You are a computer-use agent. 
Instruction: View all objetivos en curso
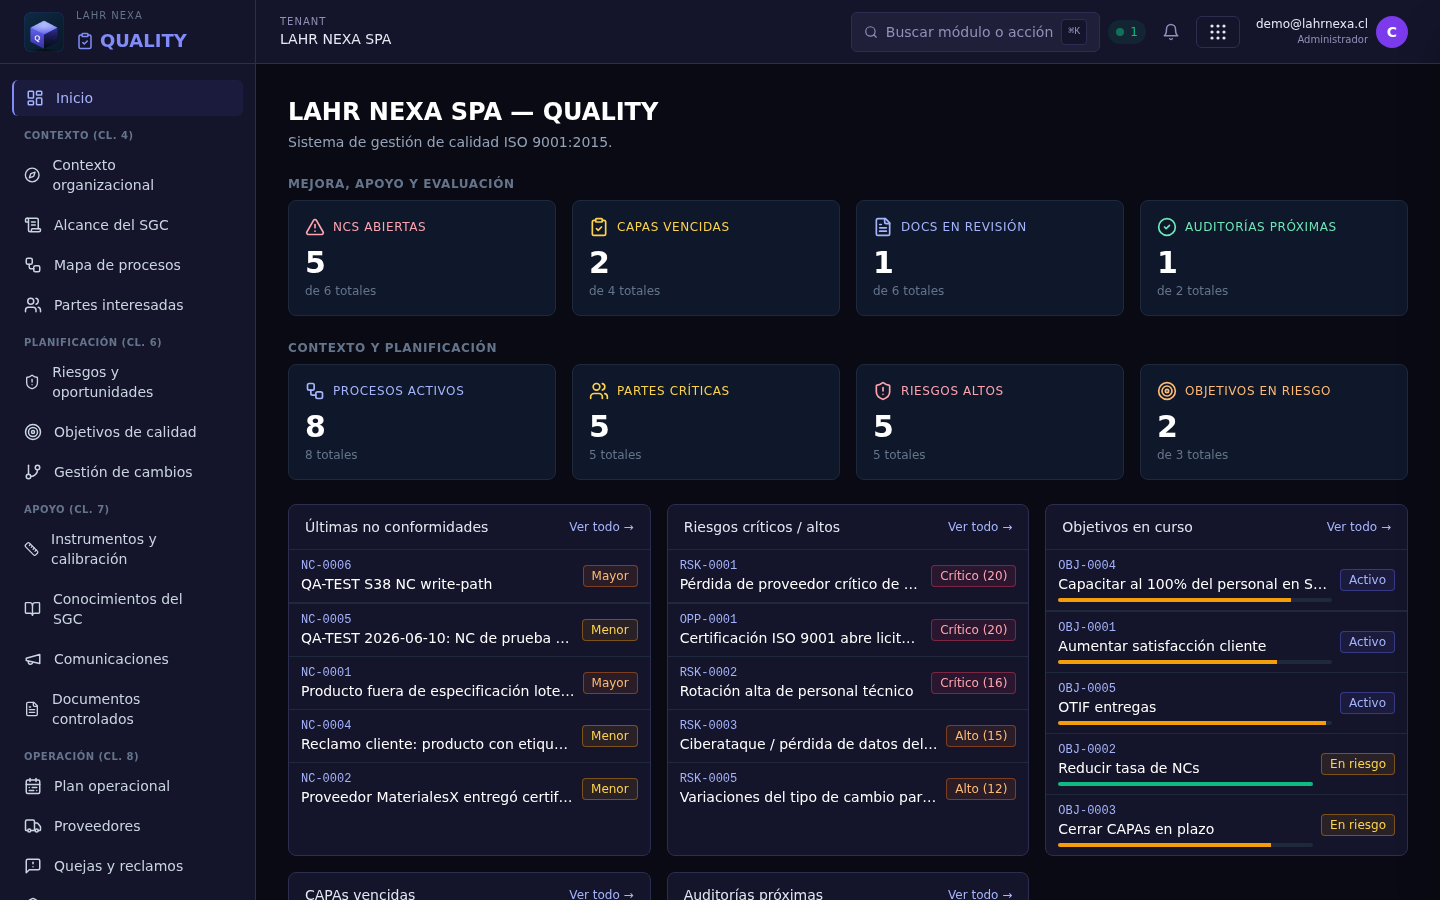[1358, 527]
